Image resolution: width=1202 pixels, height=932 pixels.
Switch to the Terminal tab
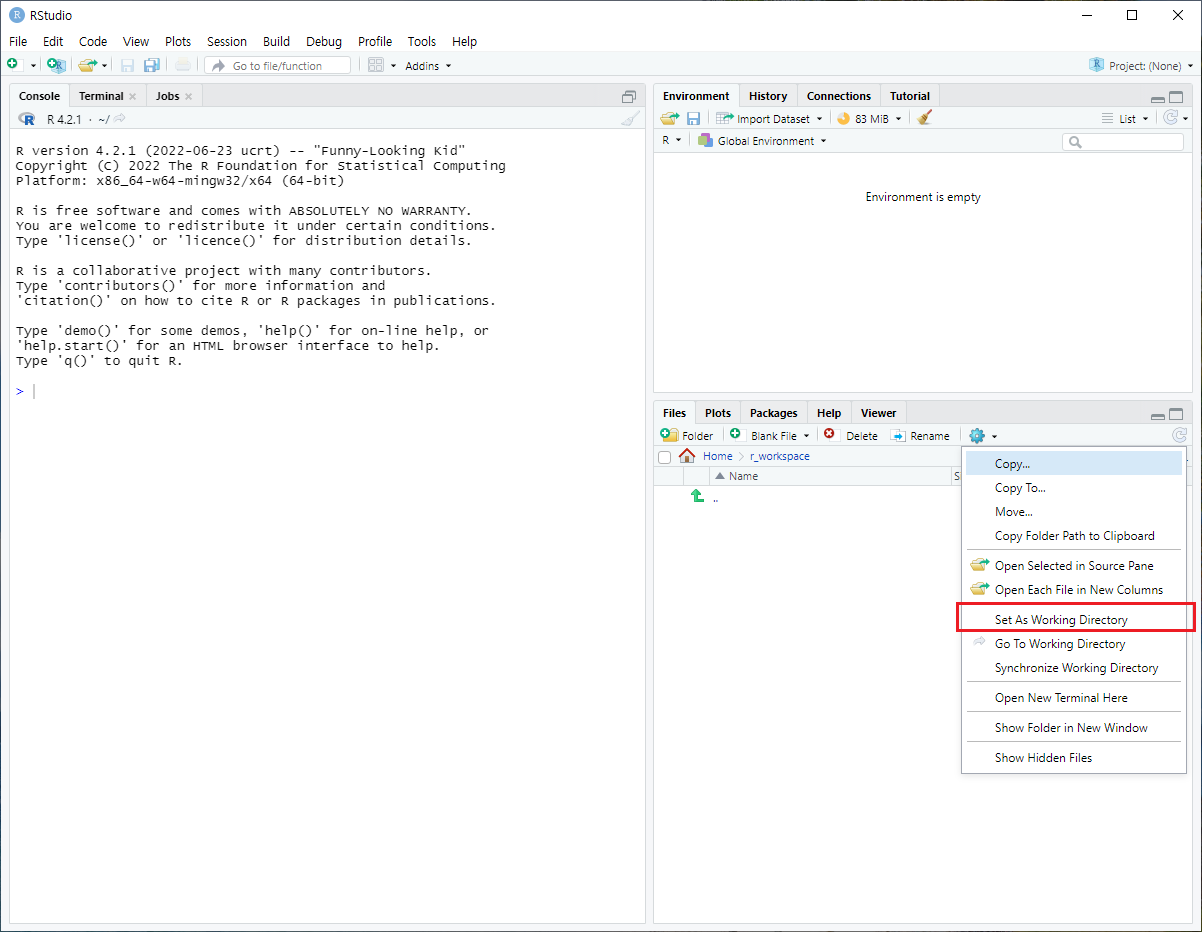point(101,96)
